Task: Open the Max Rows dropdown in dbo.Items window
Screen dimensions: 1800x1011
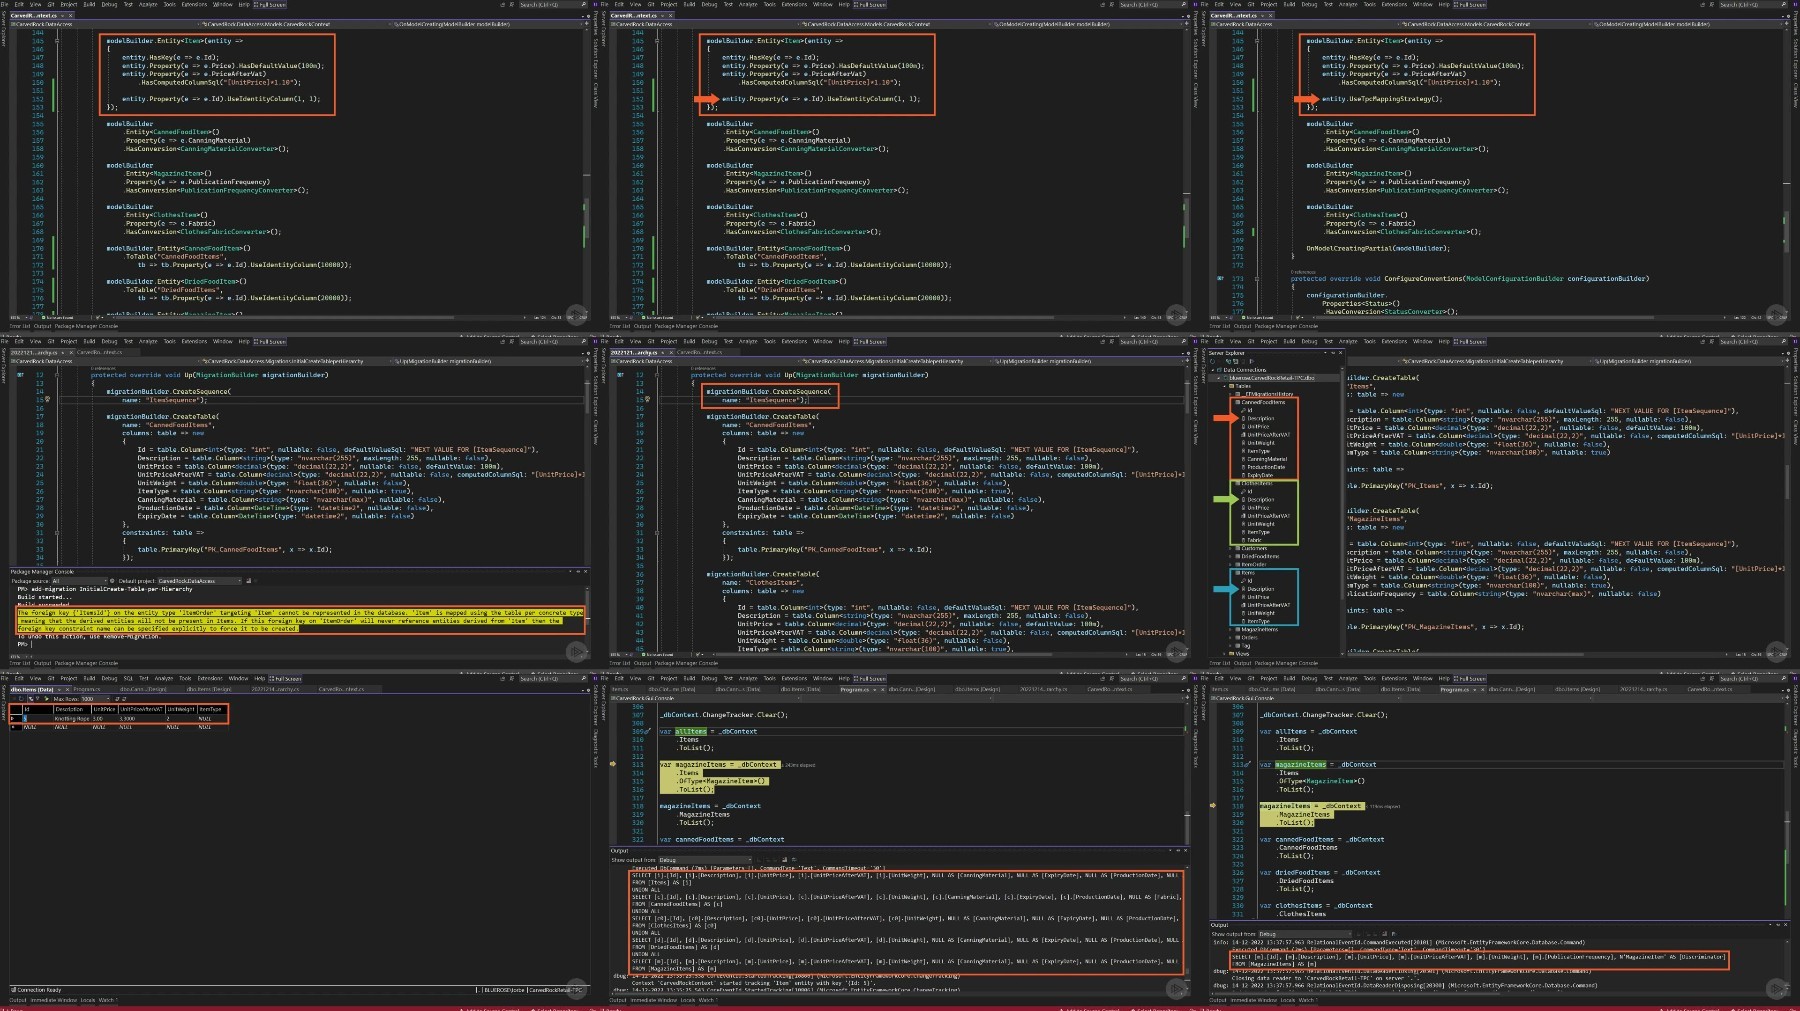Action: coord(108,699)
